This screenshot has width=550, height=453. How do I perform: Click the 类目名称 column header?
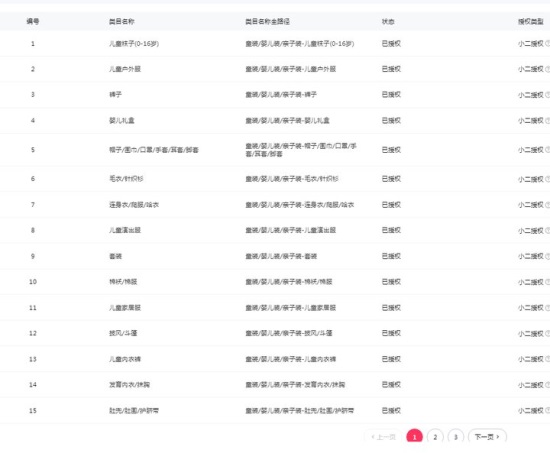pyautogui.click(x=121, y=21)
